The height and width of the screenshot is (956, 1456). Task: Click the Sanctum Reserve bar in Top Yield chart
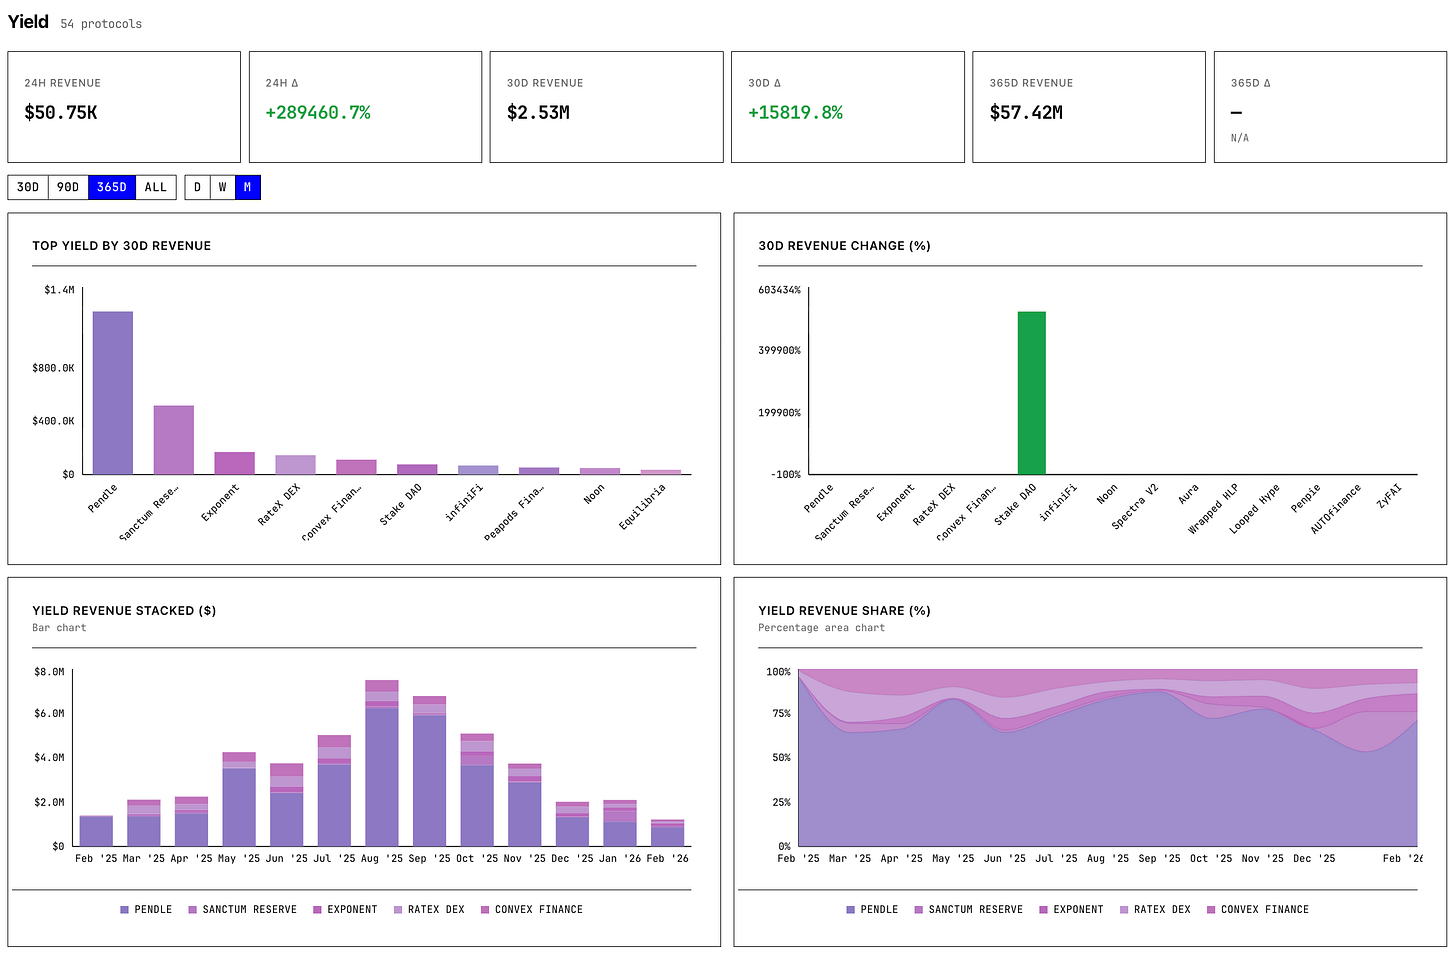[173, 440]
